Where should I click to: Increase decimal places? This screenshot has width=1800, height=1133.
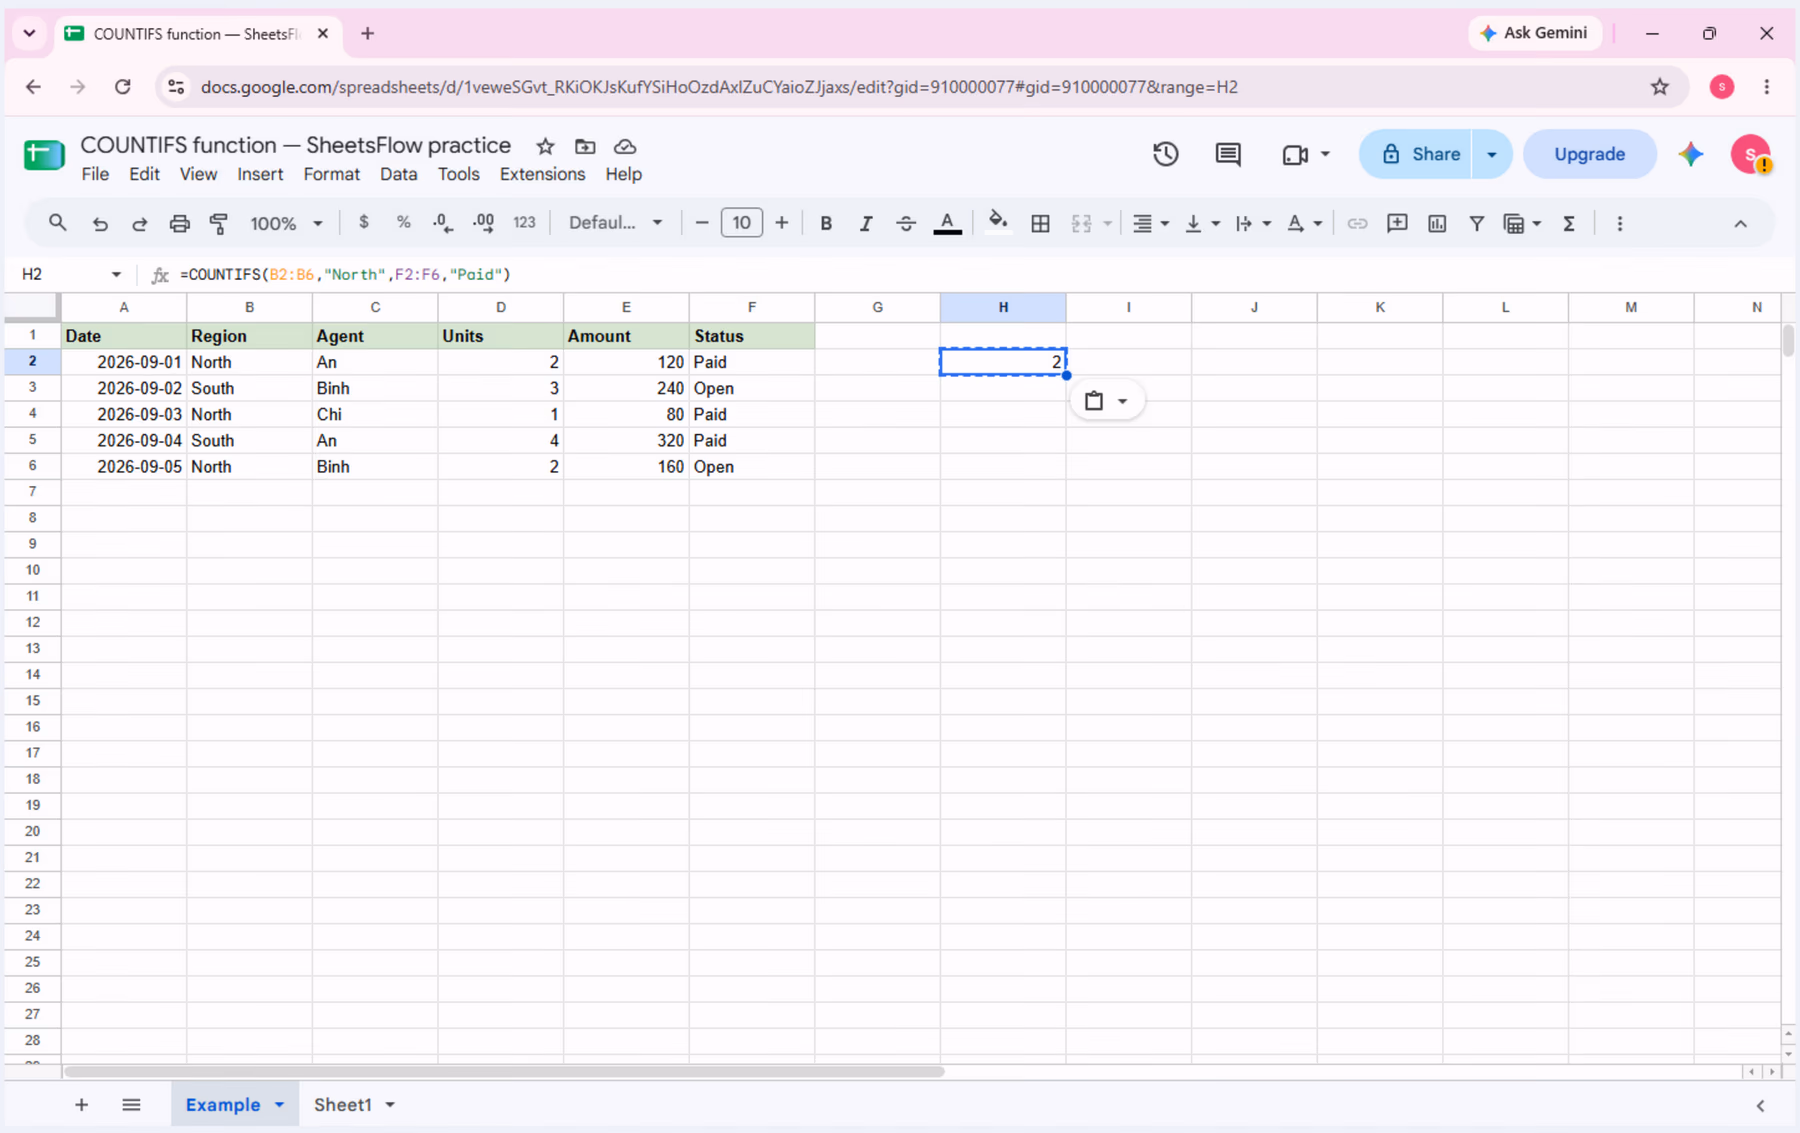484,223
